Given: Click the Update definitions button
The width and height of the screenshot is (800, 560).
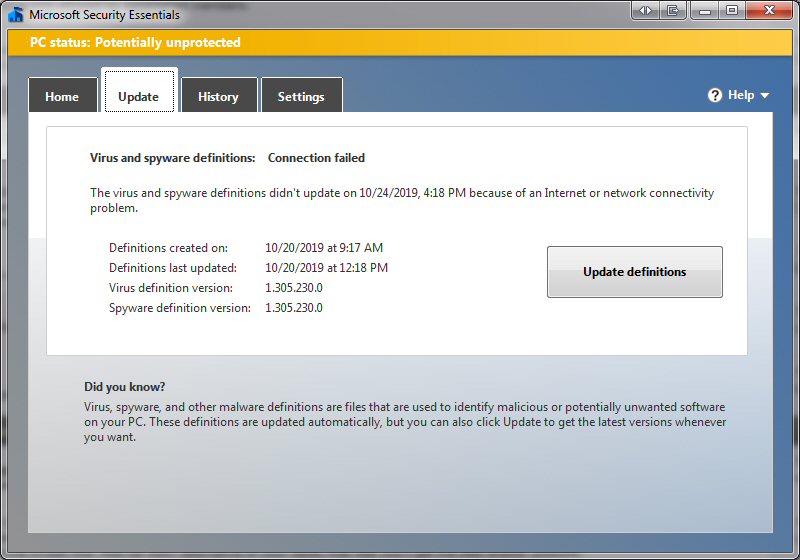Looking at the screenshot, I should pos(635,272).
